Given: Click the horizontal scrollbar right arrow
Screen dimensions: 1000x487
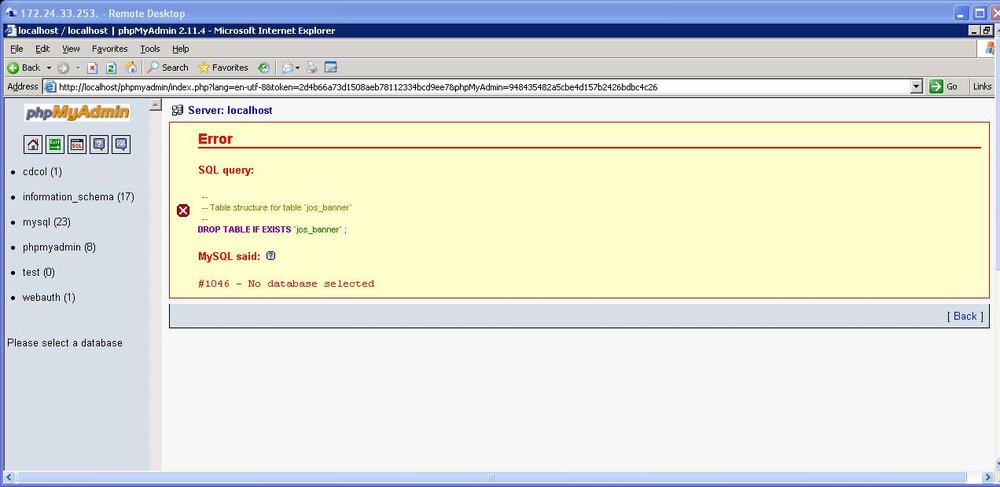Looking at the screenshot, I should [x=987, y=477].
